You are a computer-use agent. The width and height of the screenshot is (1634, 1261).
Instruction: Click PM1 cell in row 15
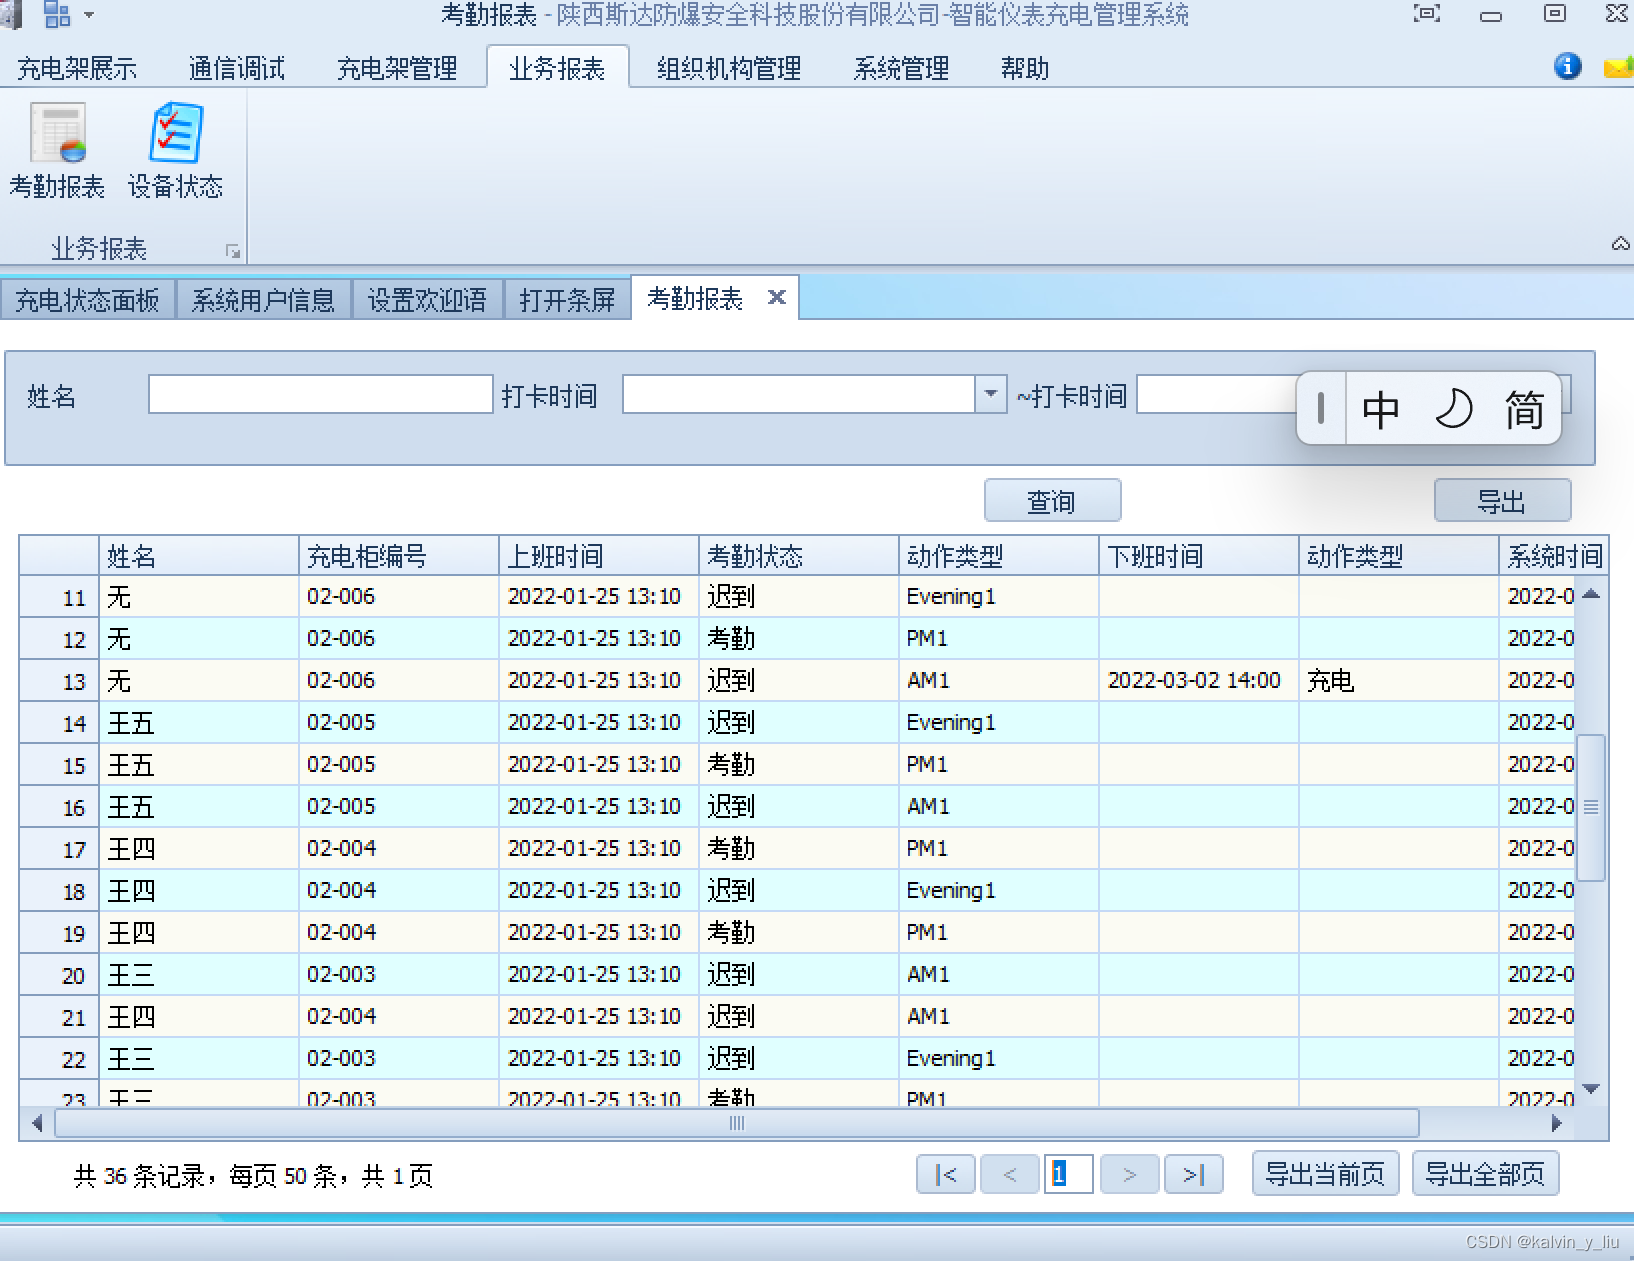coord(999,765)
